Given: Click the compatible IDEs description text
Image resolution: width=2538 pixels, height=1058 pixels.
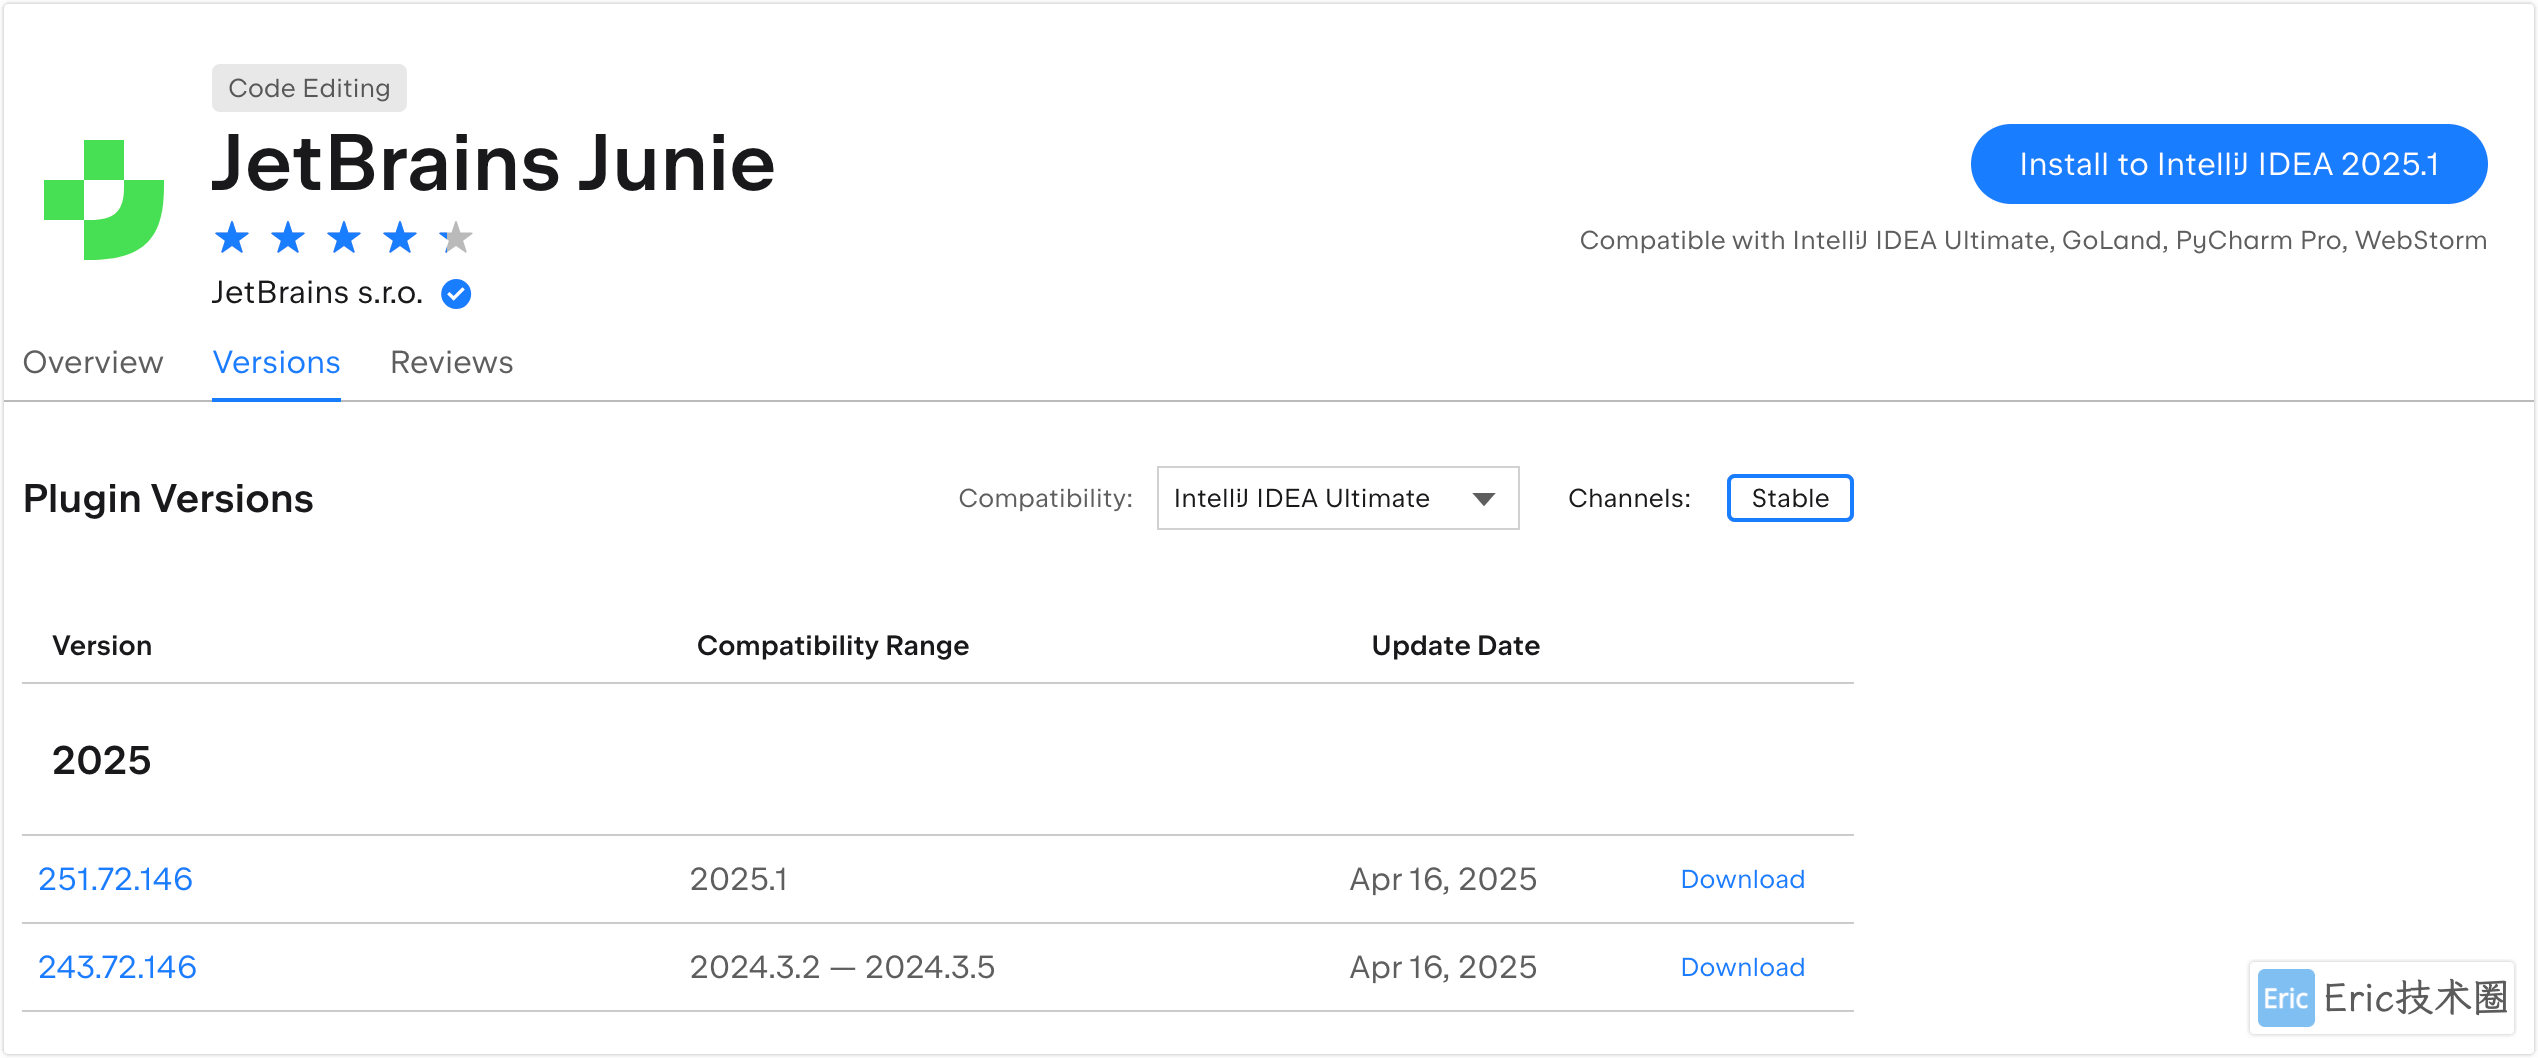Looking at the screenshot, I should (2033, 240).
